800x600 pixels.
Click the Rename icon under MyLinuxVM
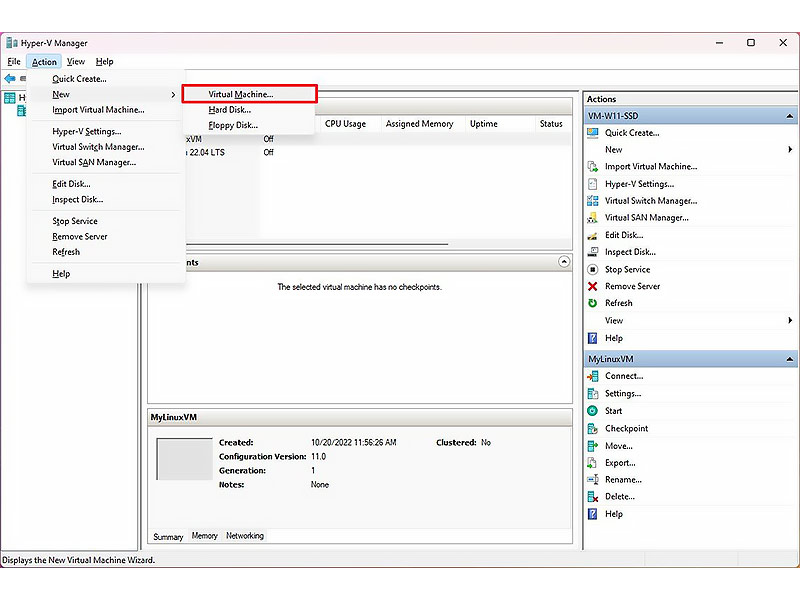(x=592, y=480)
